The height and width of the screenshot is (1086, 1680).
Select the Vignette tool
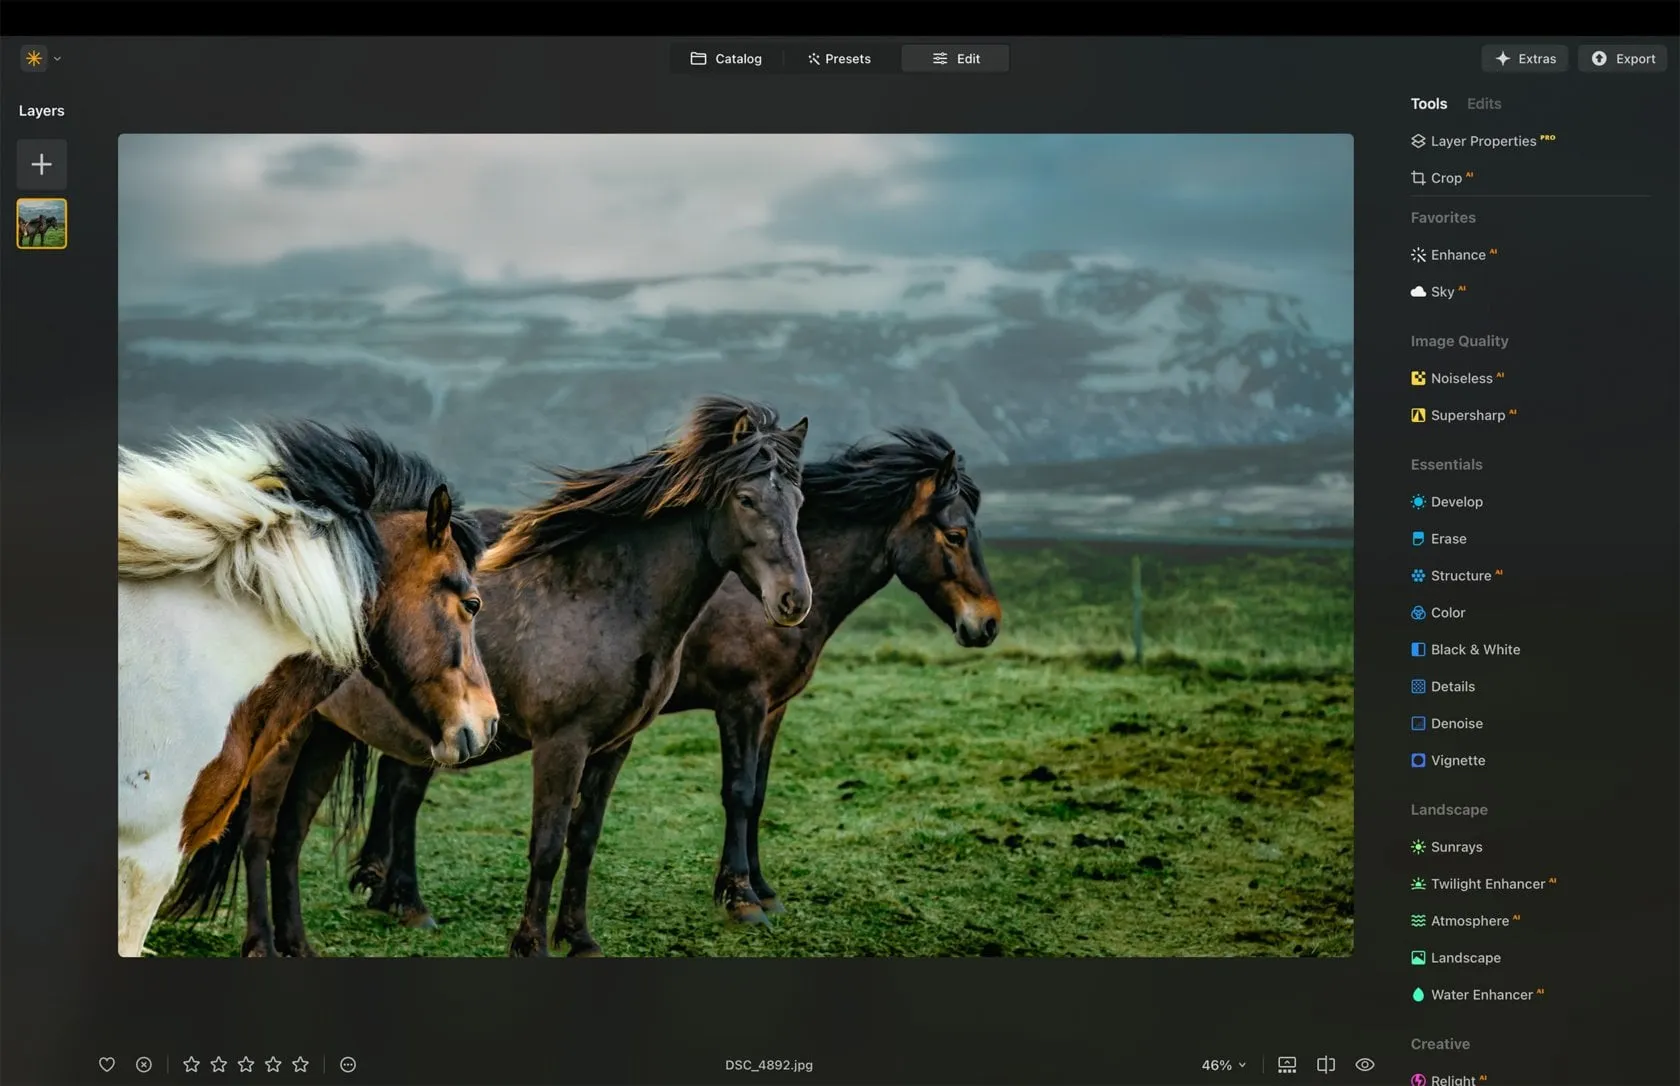[x=1457, y=761]
